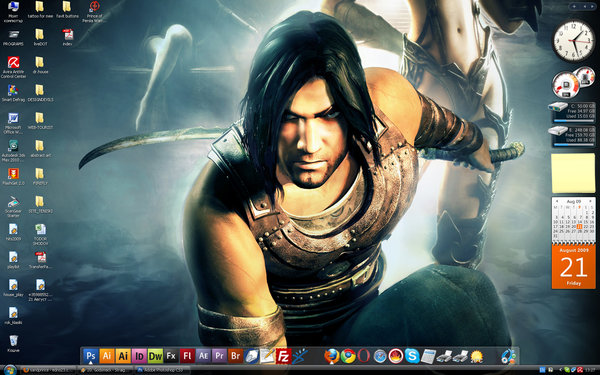Select the TODOR SHODOV spreadsheet file

[40, 234]
